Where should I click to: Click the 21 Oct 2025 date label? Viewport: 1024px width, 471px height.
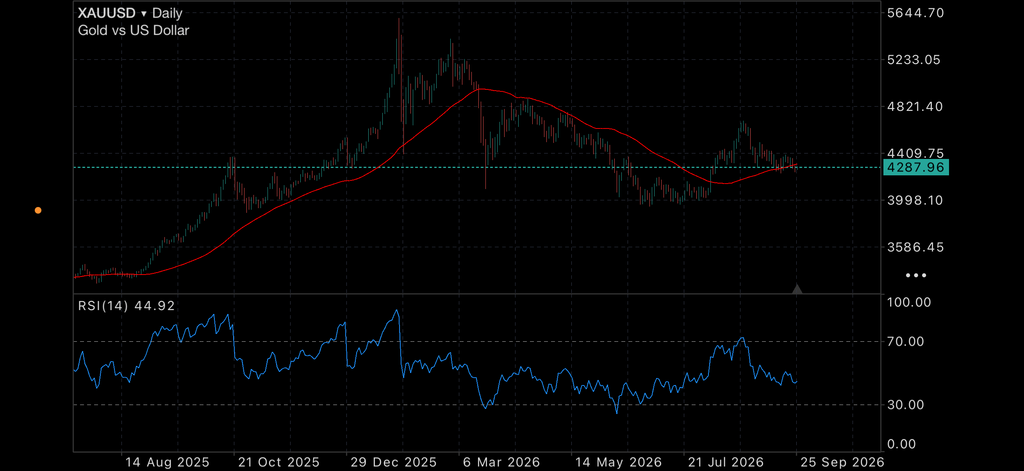pyautogui.click(x=280, y=462)
